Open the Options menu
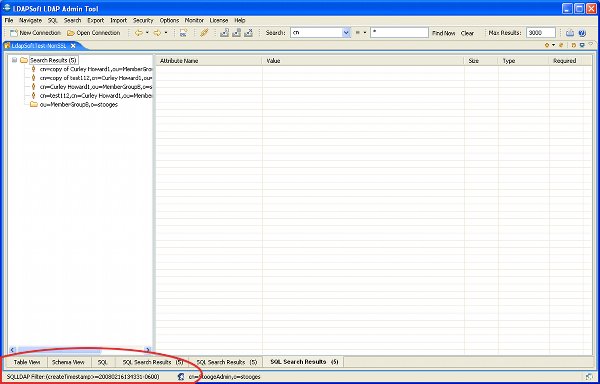The image size is (600, 384). (169, 20)
